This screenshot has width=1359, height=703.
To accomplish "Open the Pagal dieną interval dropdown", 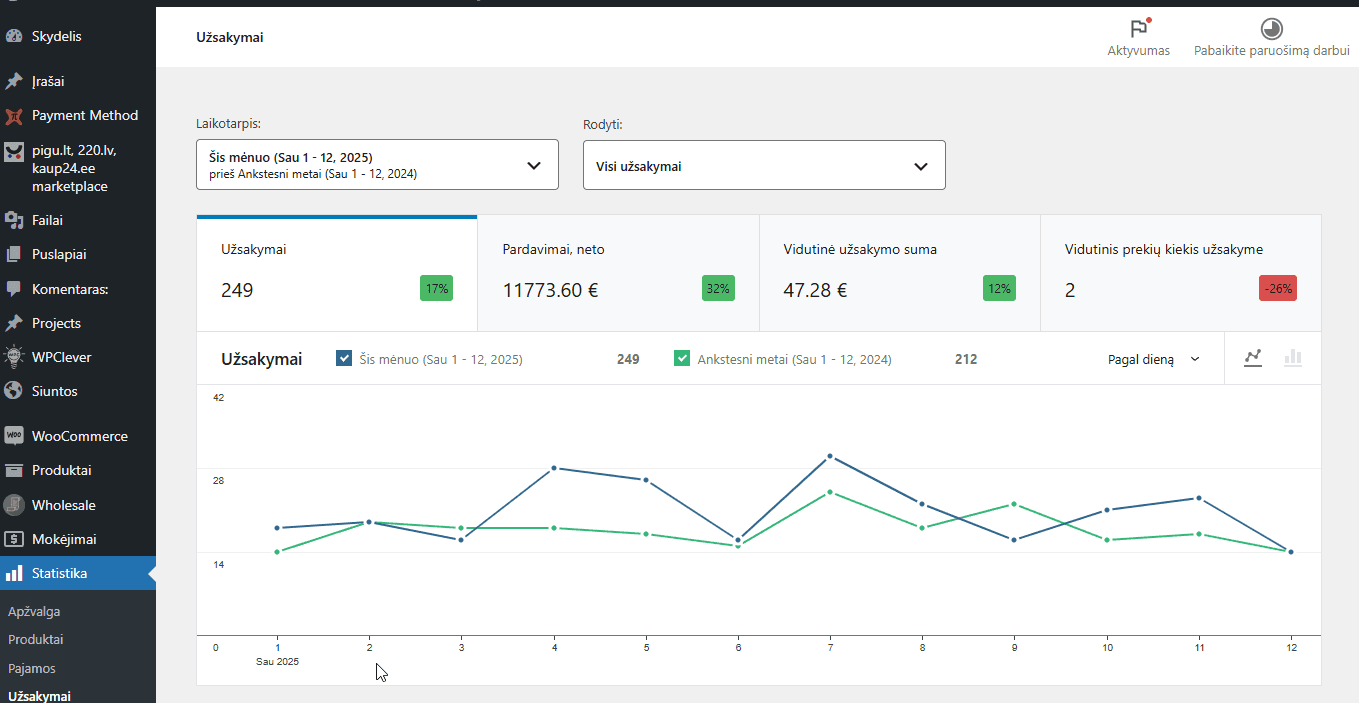I will point(1153,359).
